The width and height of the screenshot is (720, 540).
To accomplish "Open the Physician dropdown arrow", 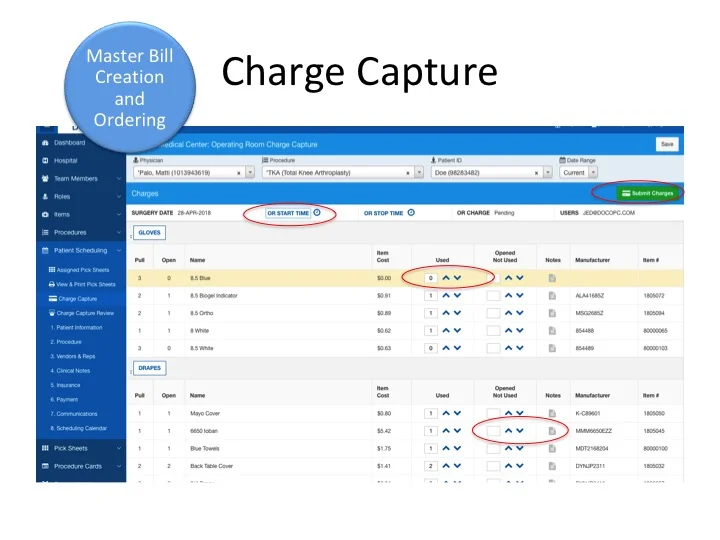I will pos(250,173).
